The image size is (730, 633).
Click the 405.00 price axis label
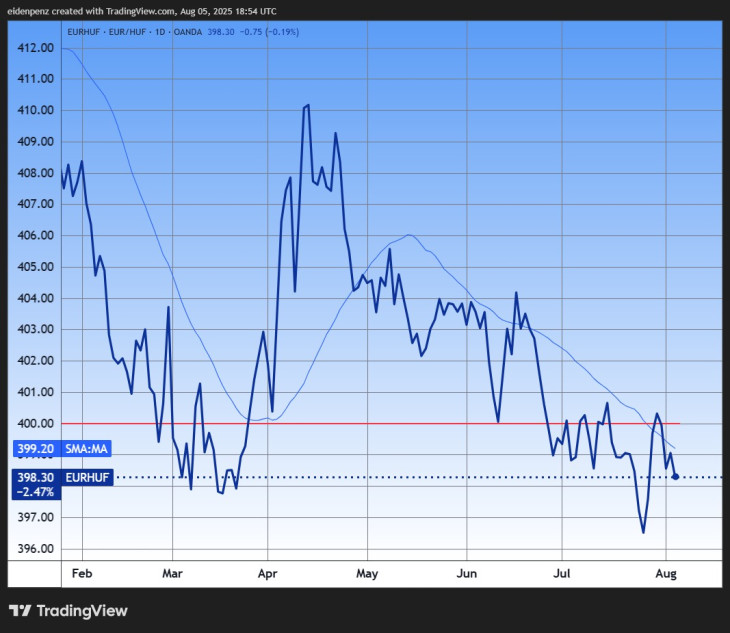pyautogui.click(x=35, y=267)
